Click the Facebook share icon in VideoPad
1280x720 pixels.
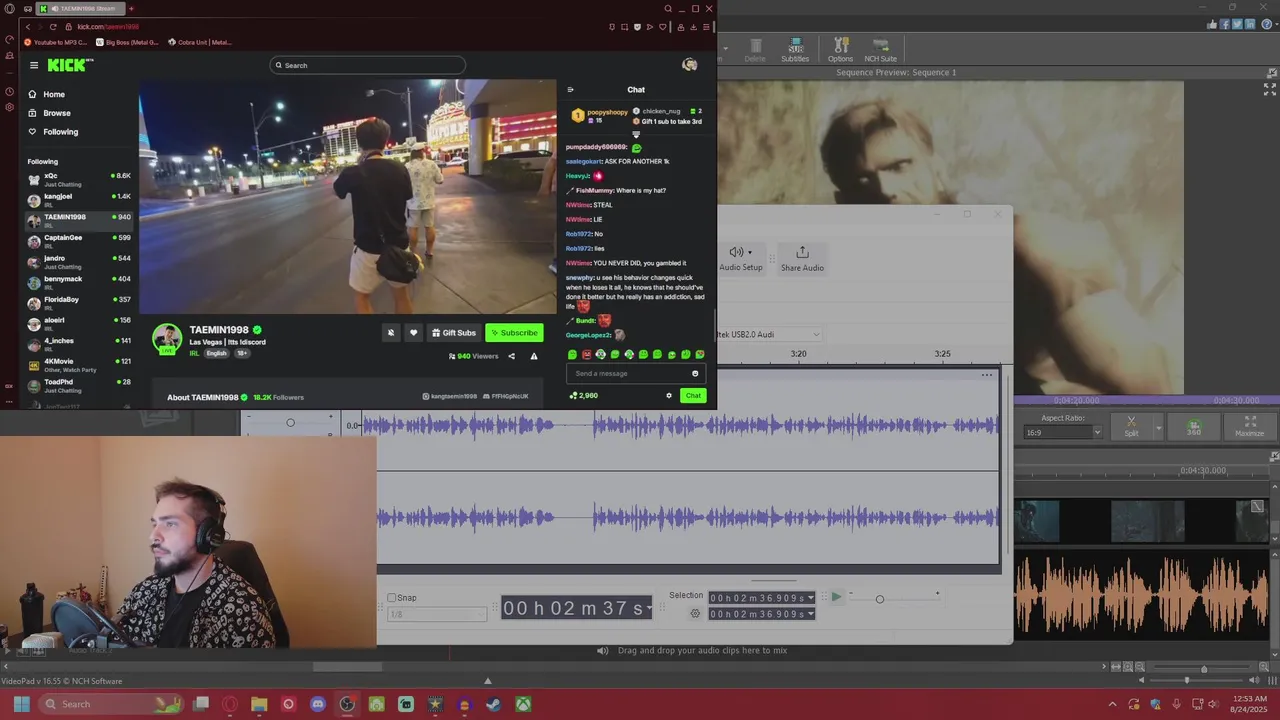tap(1223, 24)
